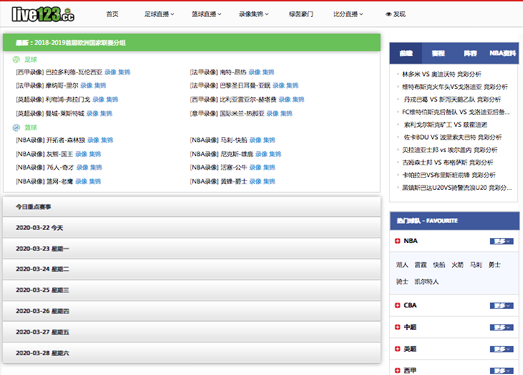Open 录像 link for 活塞-公牛 game

click(x=255, y=167)
